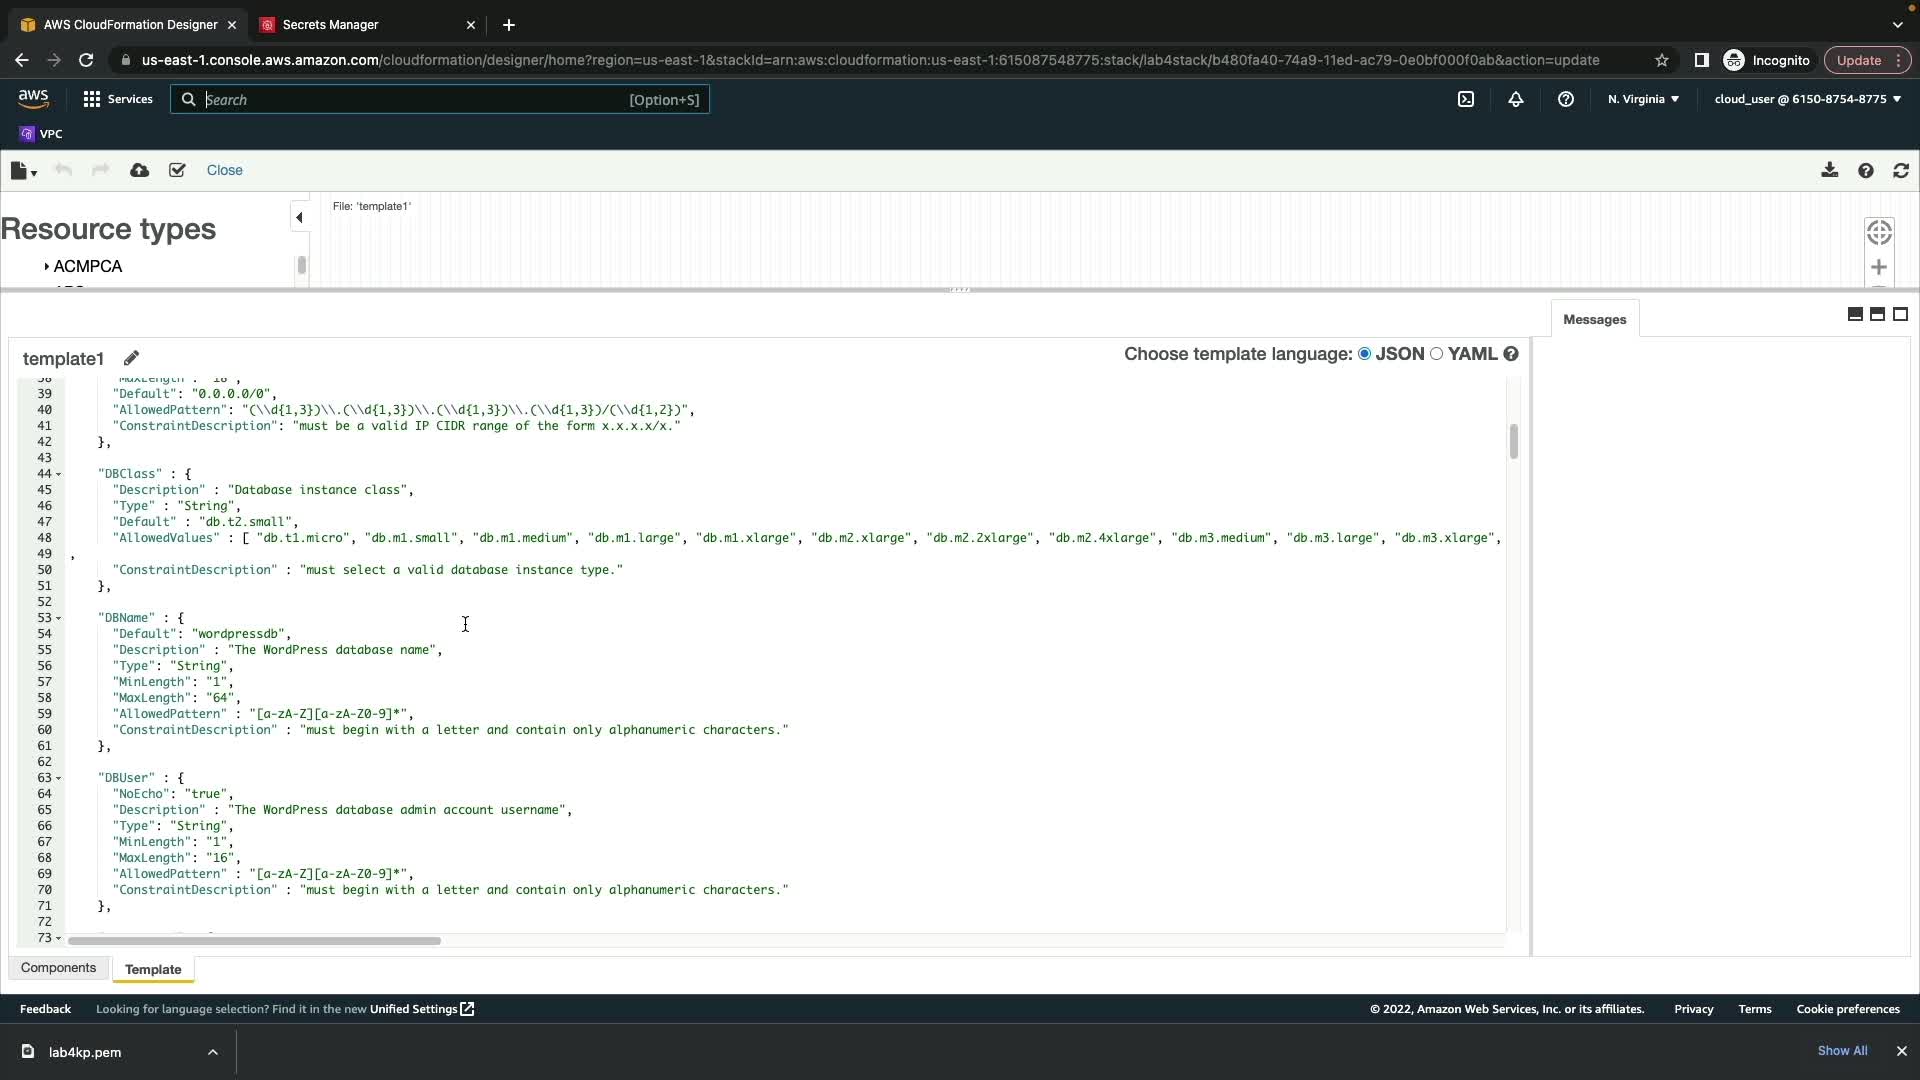
Task: Open the notifications bell icon
Action: click(1516, 99)
